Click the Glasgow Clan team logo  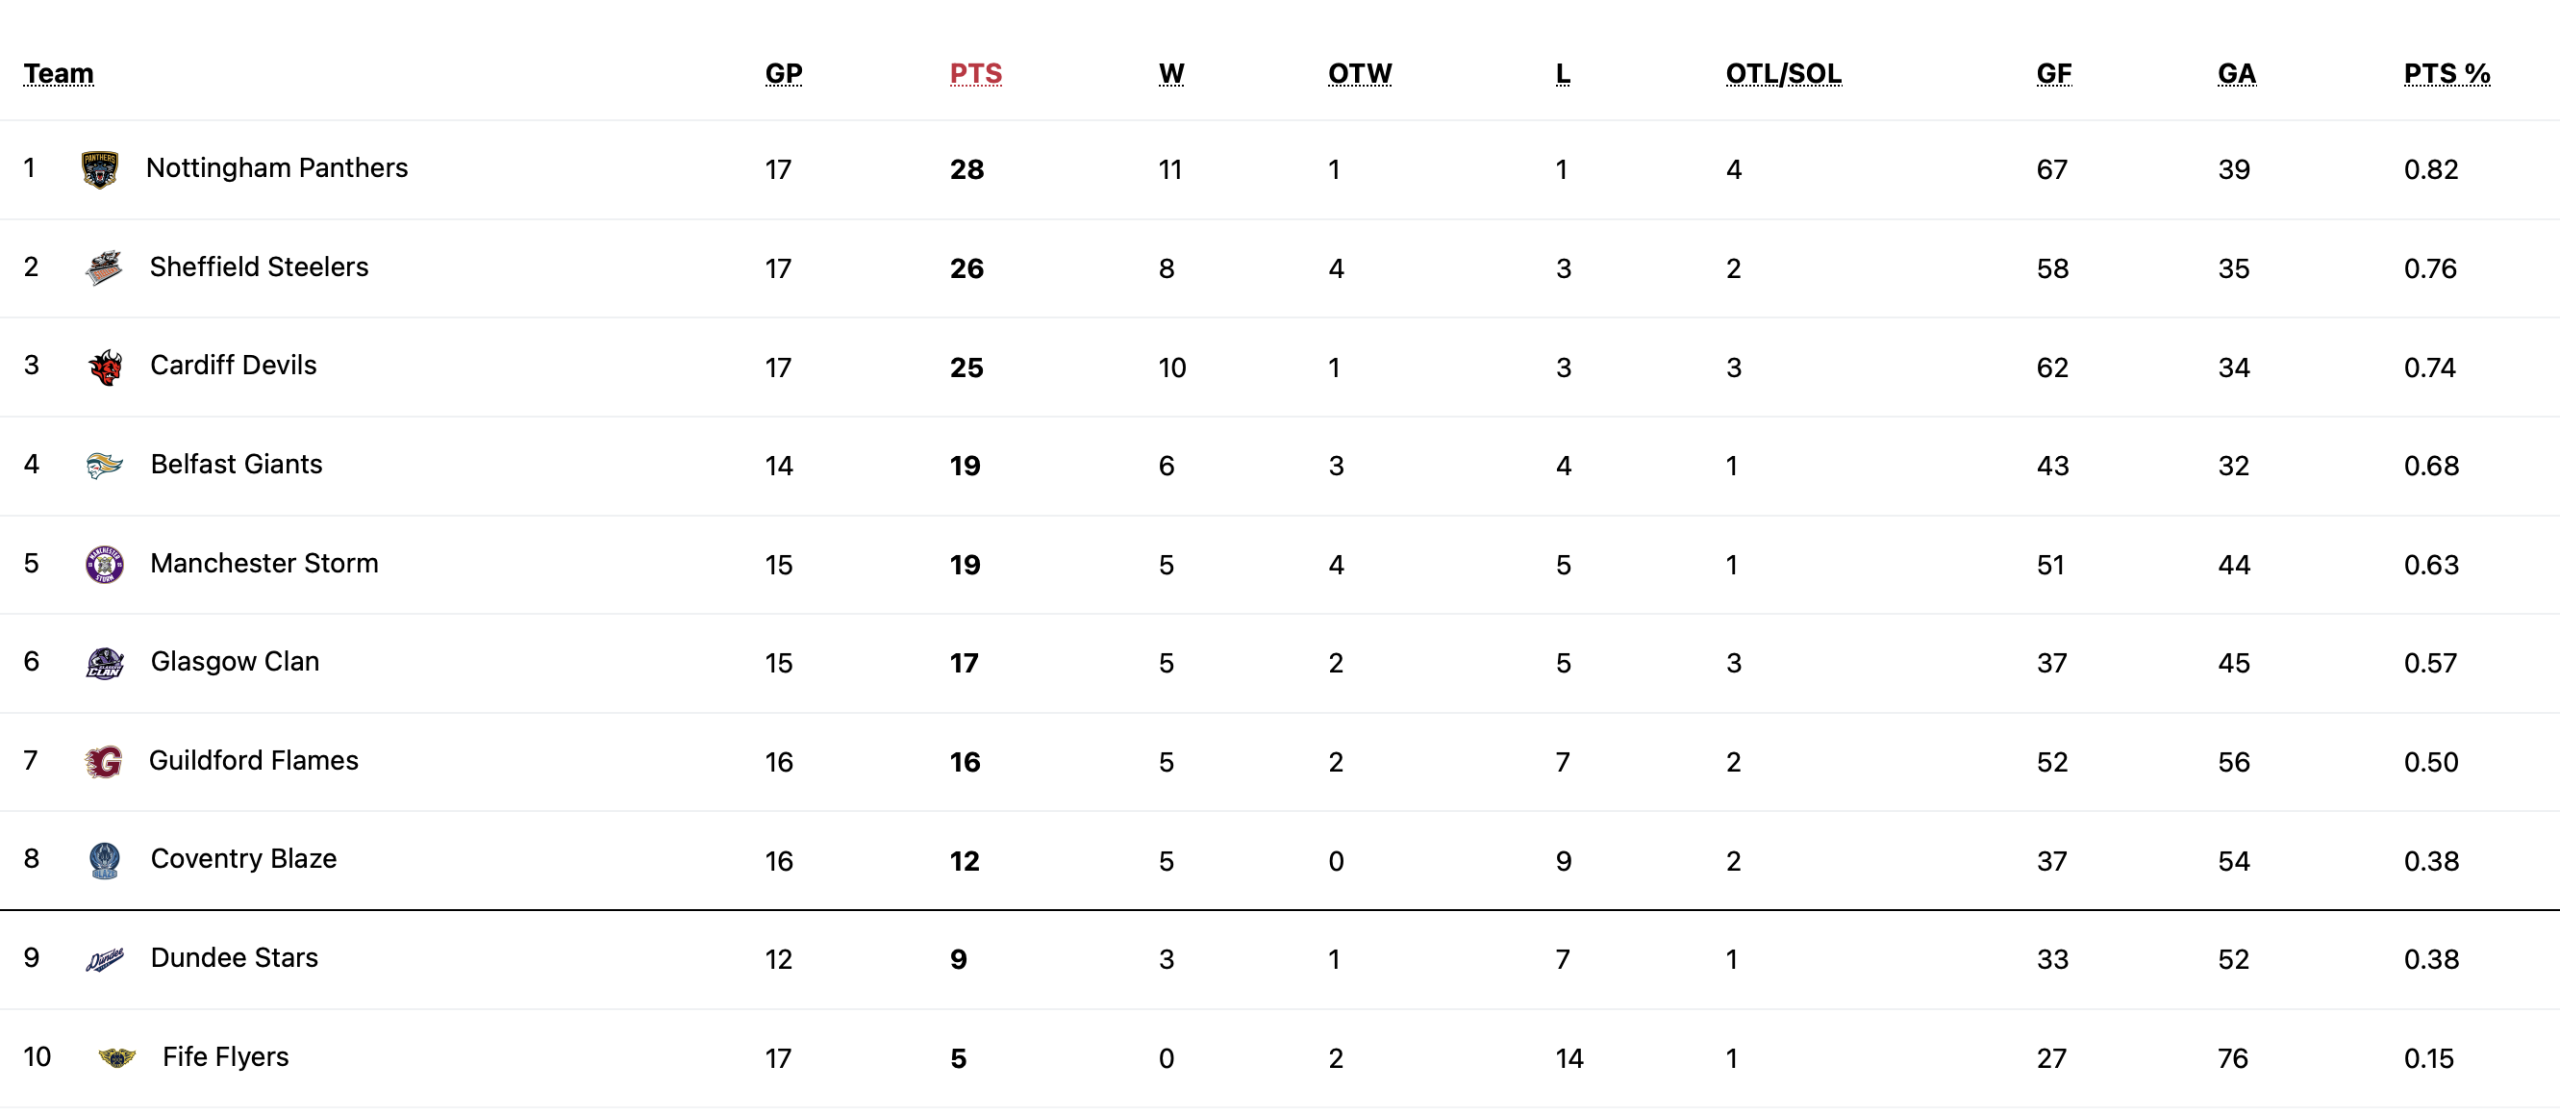(x=104, y=663)
